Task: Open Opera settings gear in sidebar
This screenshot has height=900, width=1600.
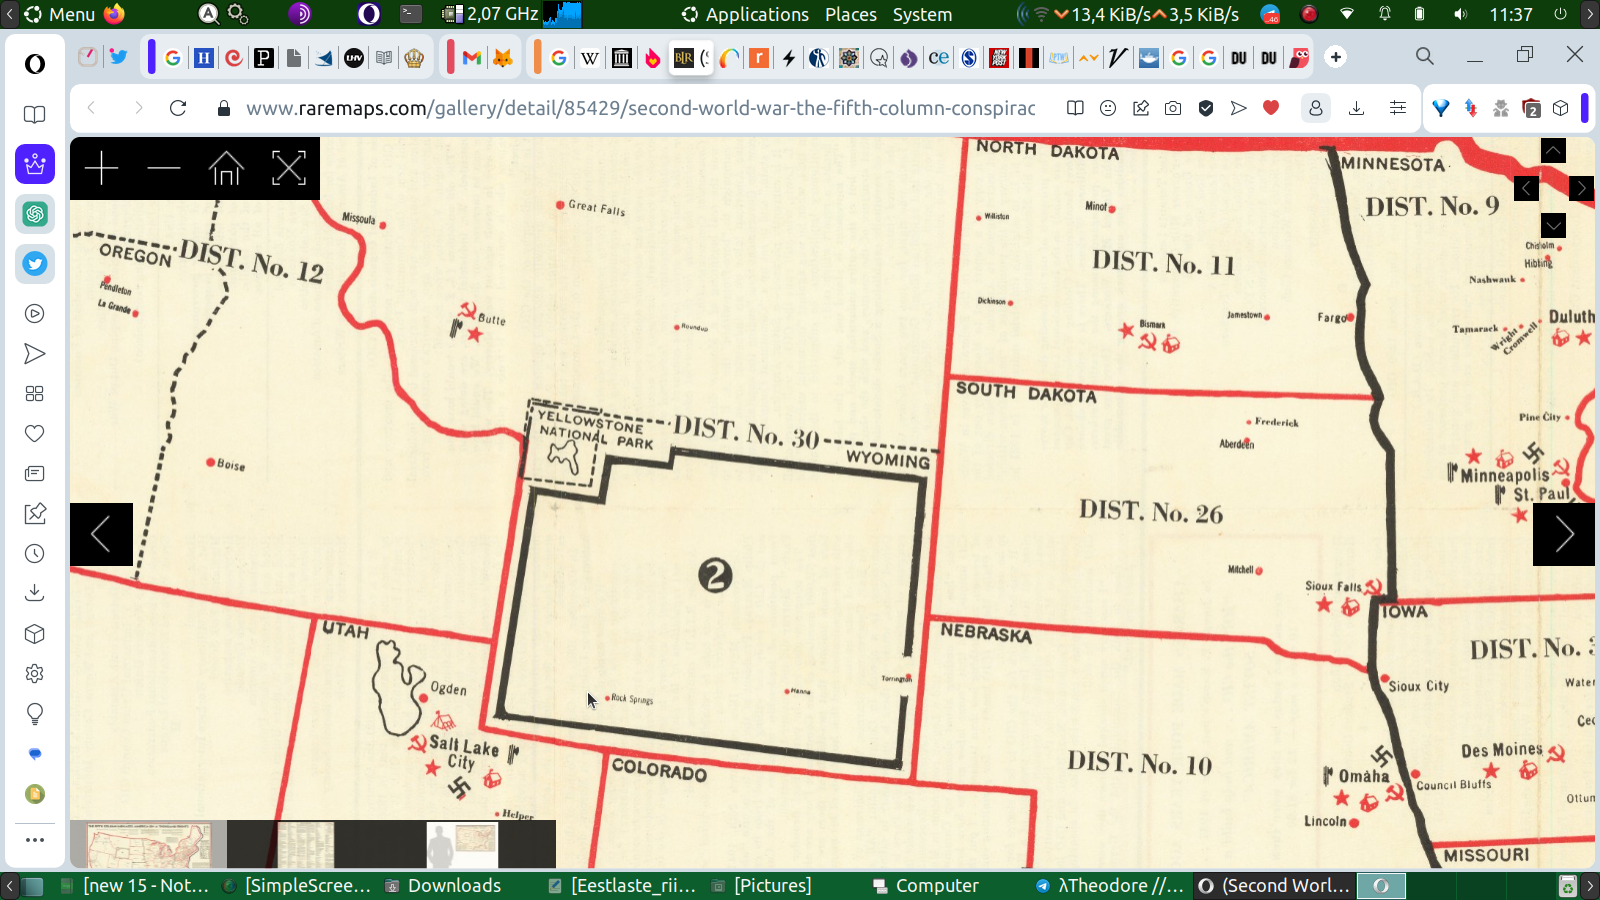Action: (x=35, y=674)
